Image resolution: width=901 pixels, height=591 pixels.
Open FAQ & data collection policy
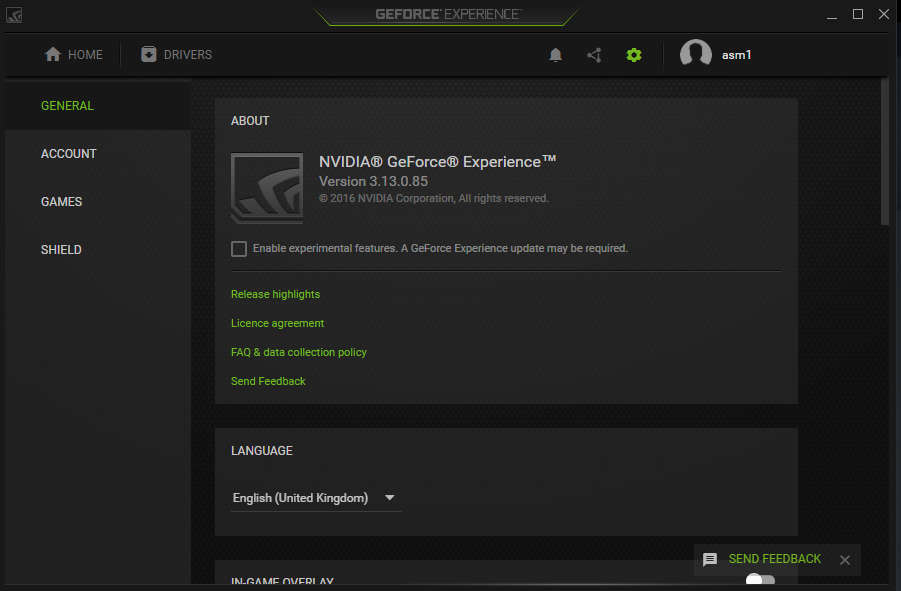click(299, 352)
